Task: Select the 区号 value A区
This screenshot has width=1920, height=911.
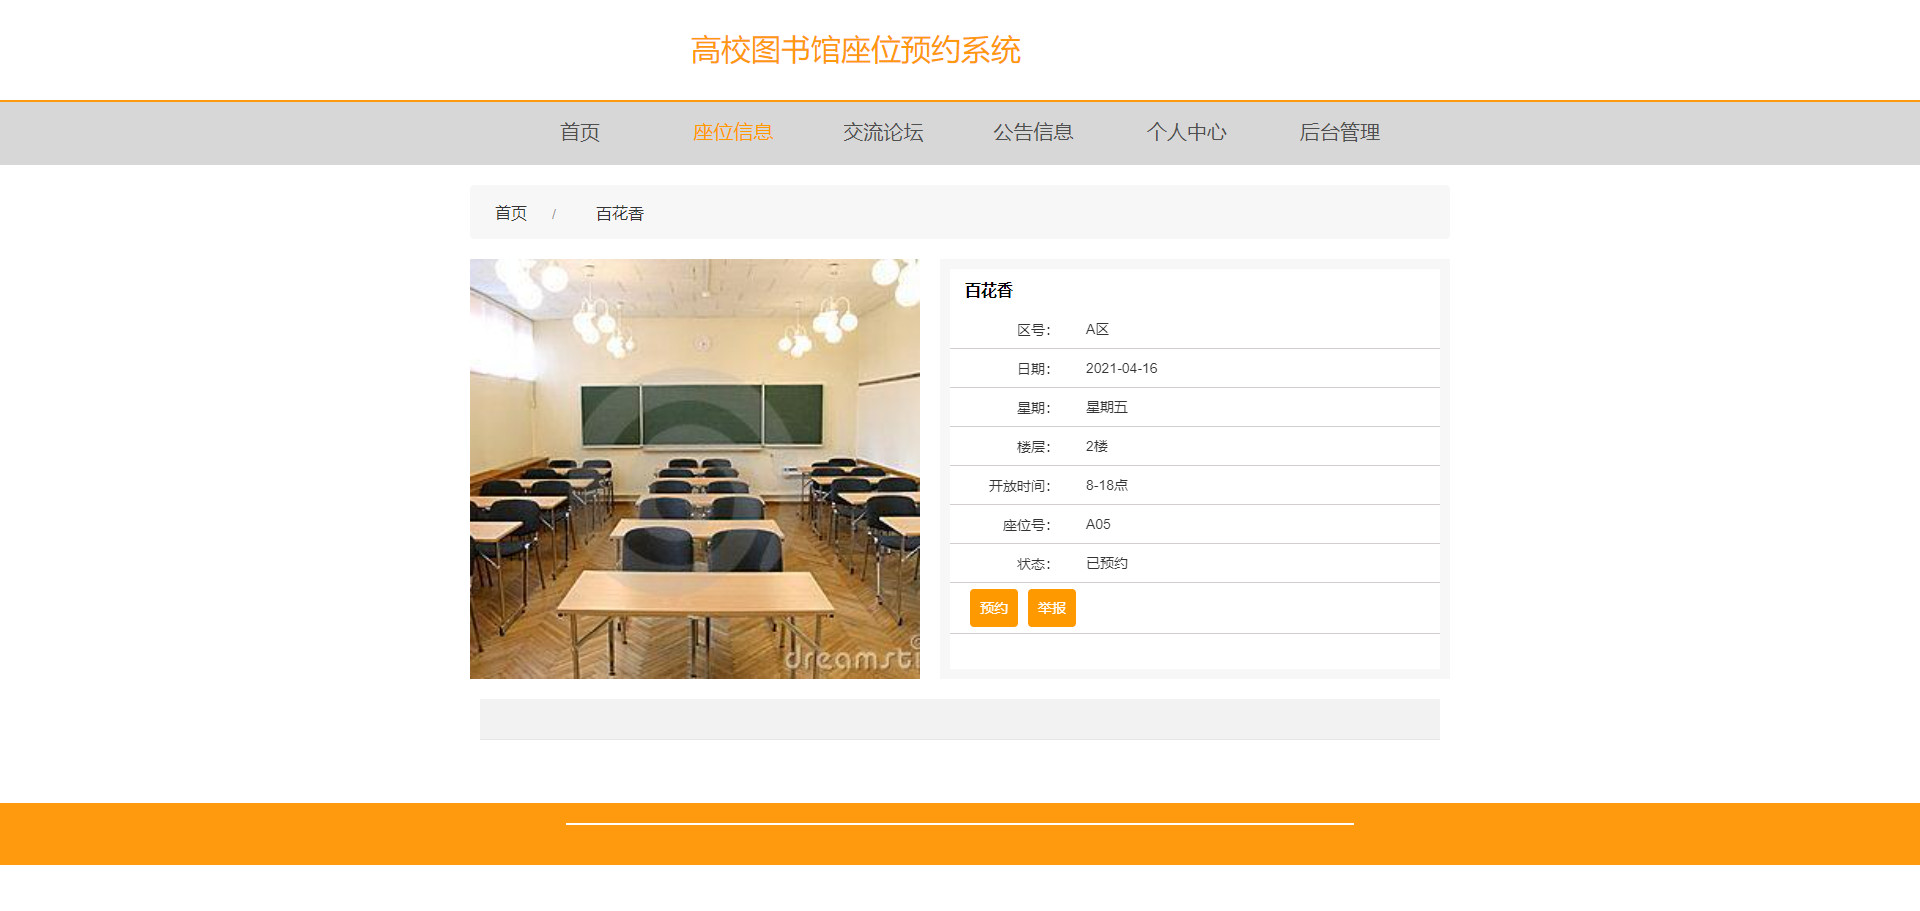Action: point(1097,329)
